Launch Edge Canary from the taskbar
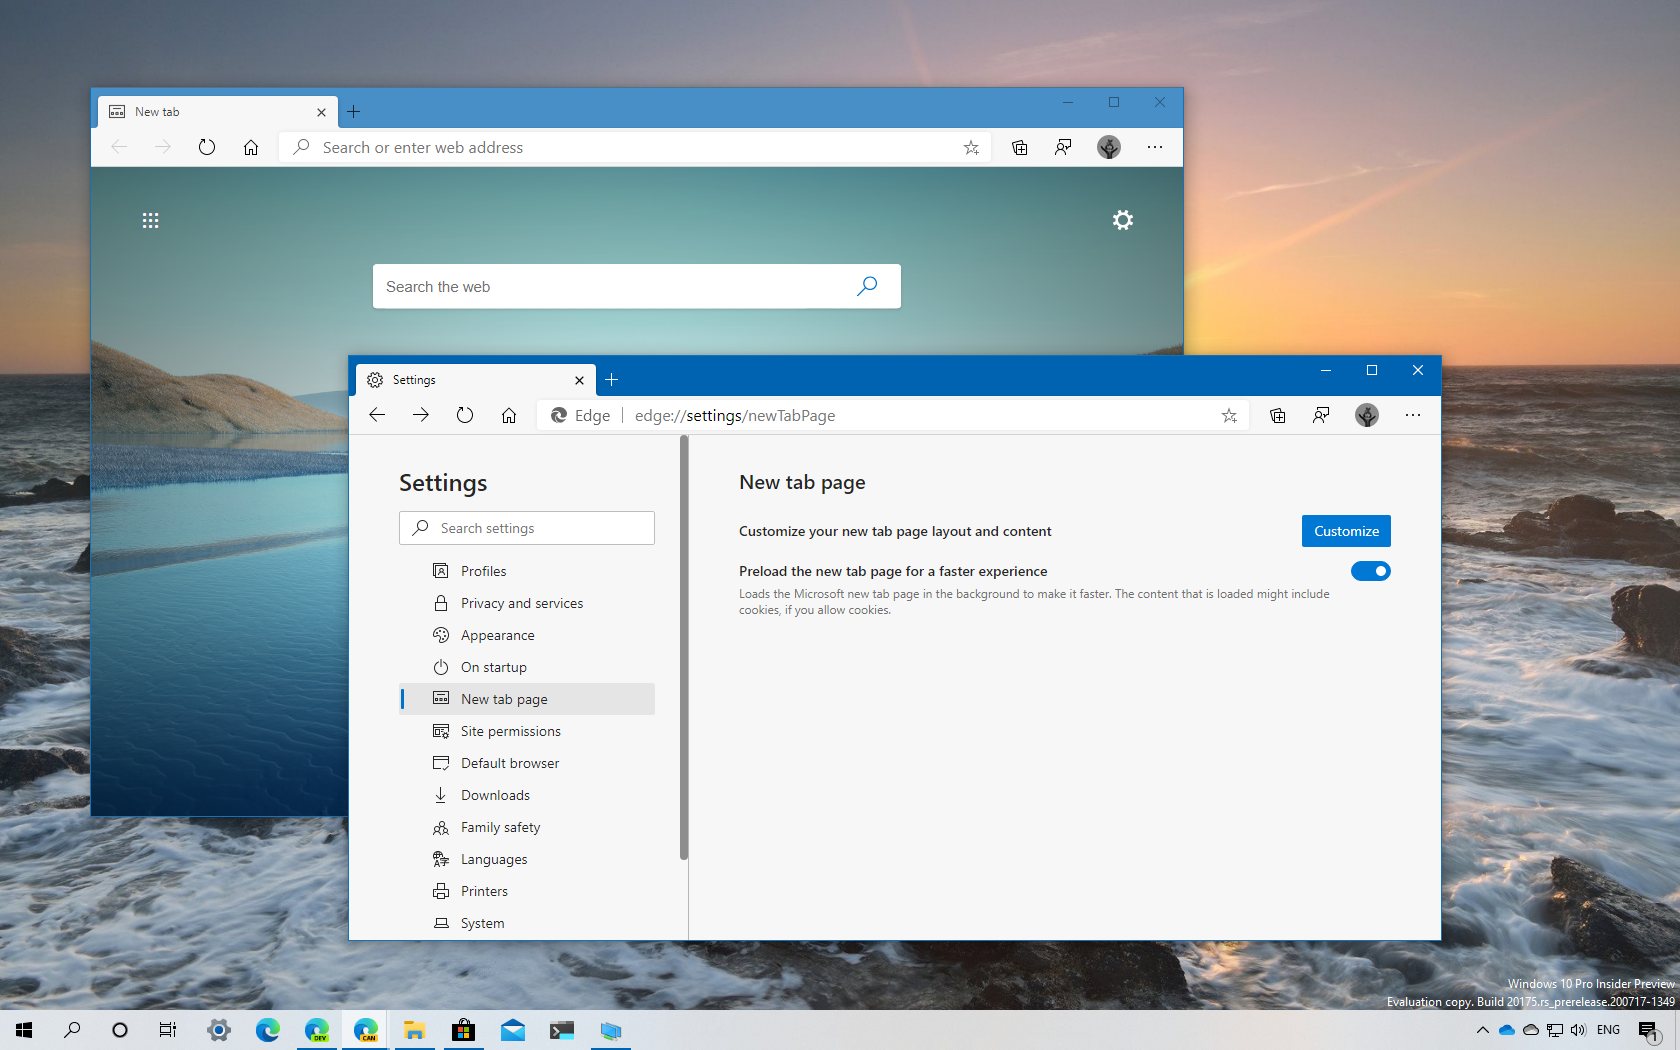The image size is (1680, 1050). (x=366, y=1030)
